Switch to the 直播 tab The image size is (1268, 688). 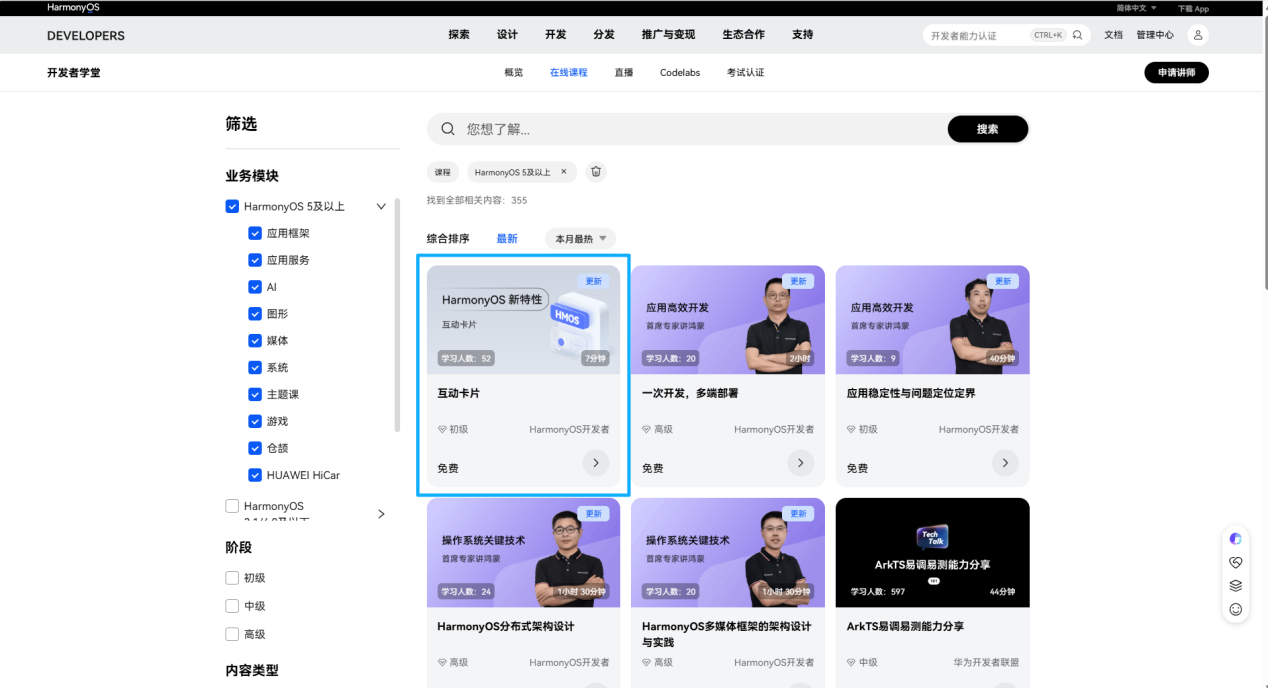[x=624, y=73]
